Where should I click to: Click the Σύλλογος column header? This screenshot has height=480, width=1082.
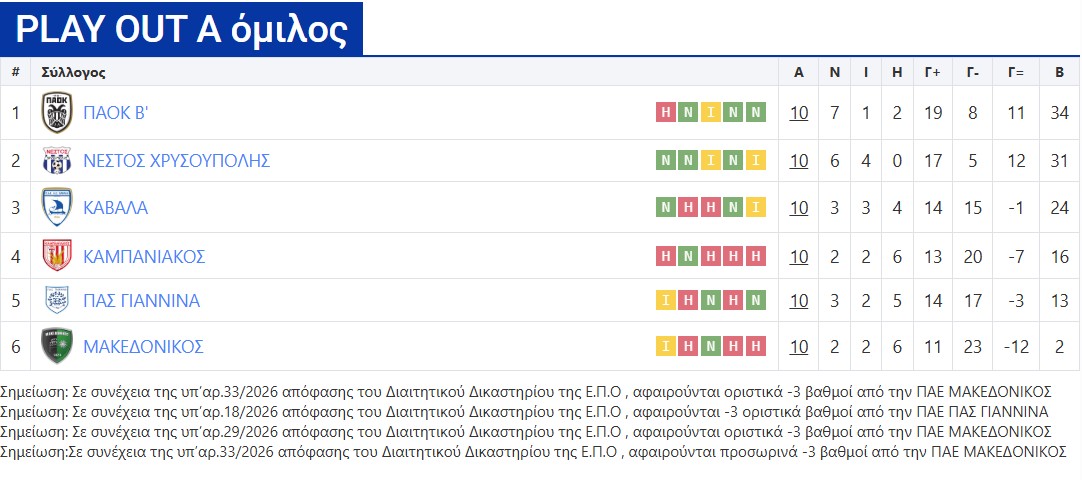point(74,72)
